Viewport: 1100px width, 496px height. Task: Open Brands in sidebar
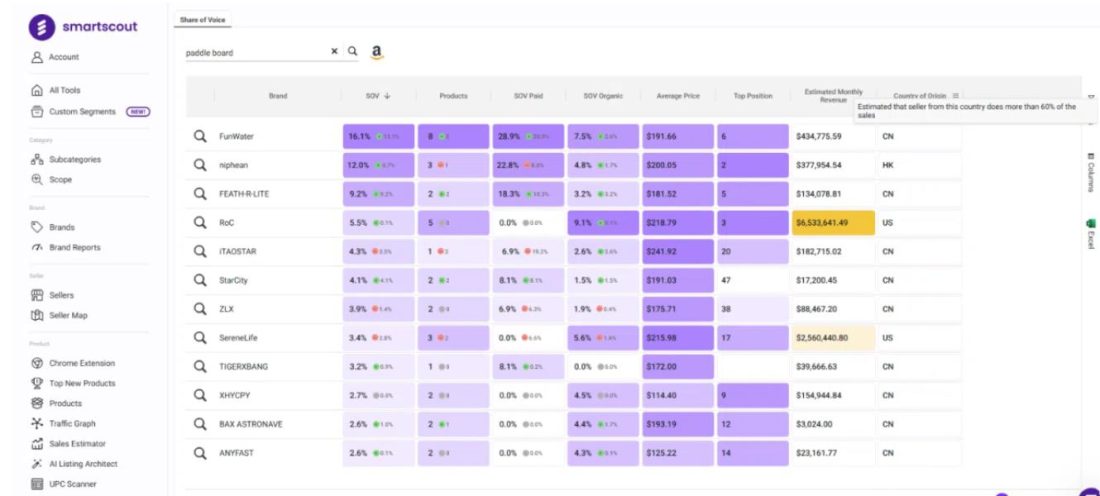53,227
